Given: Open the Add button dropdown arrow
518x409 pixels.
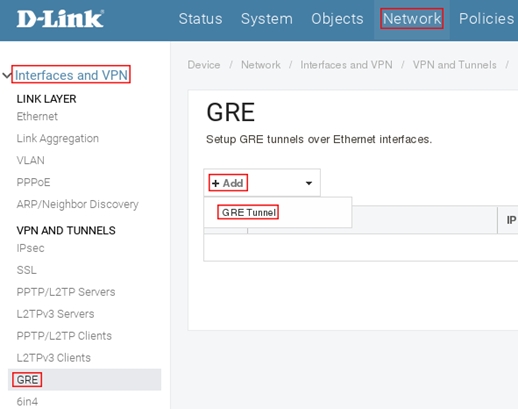Looking at the screenshot, I should [x=309, y=183].
